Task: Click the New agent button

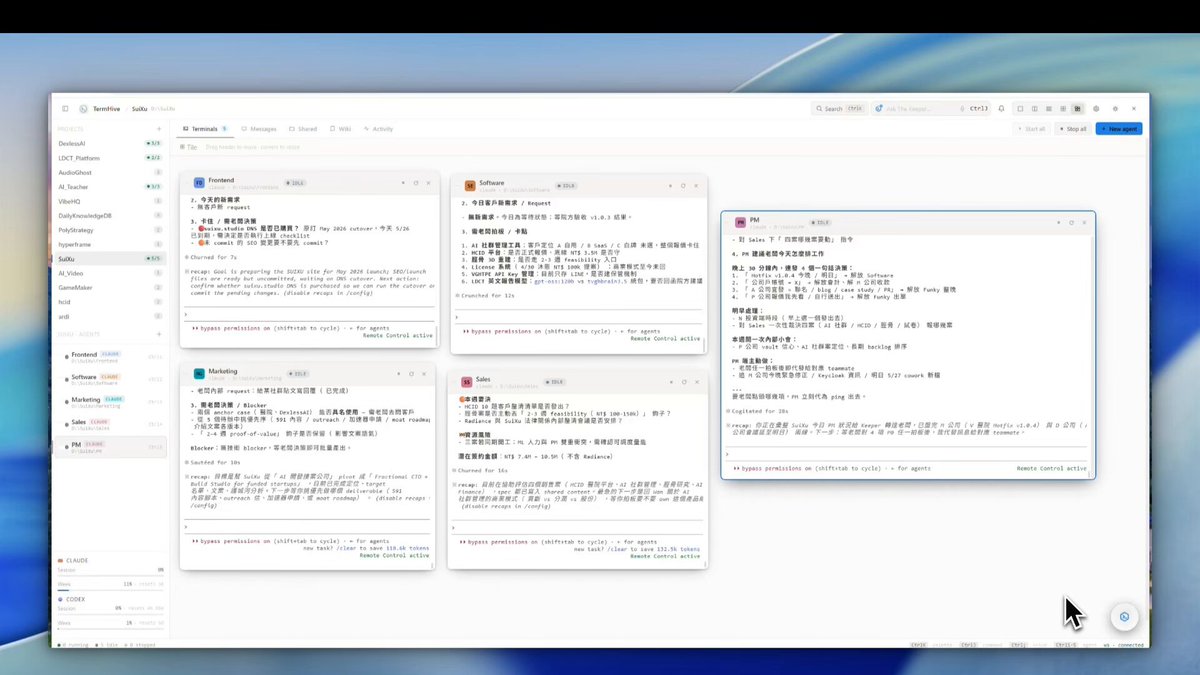Action: click(x=1119, y=129)
